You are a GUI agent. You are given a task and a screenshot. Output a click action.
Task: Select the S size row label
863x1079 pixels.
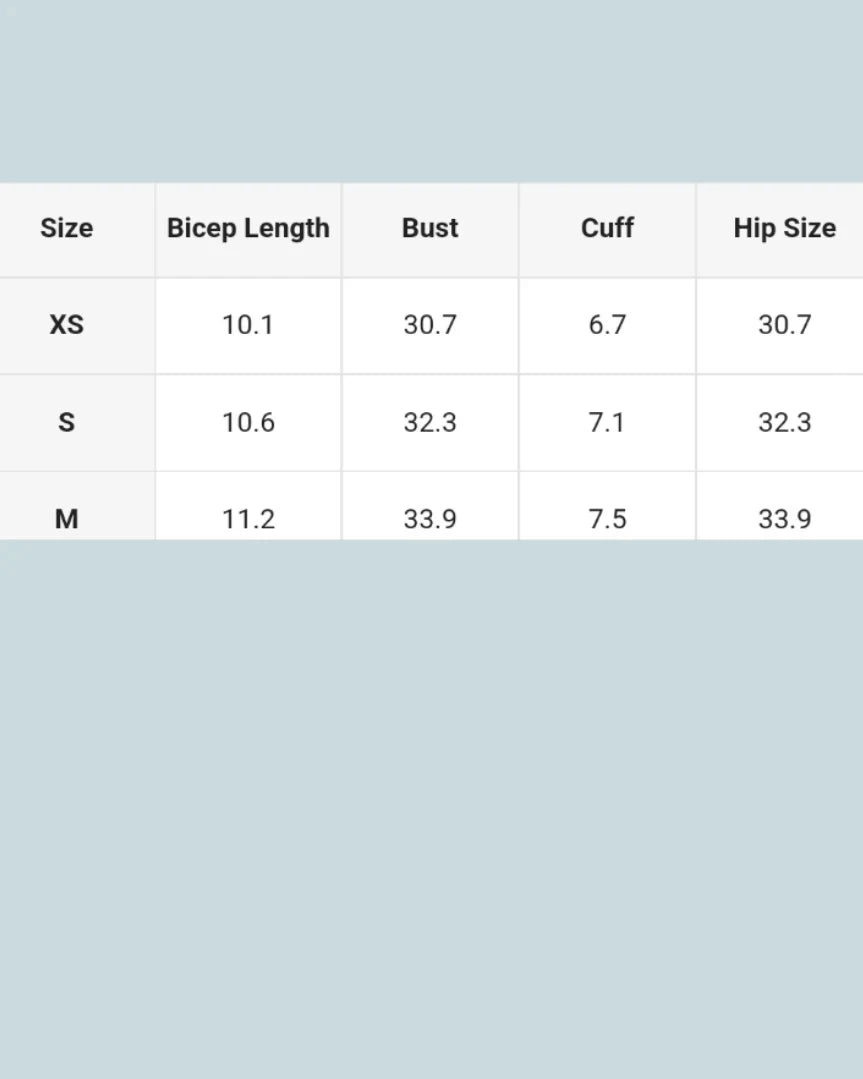coord(66,422)
